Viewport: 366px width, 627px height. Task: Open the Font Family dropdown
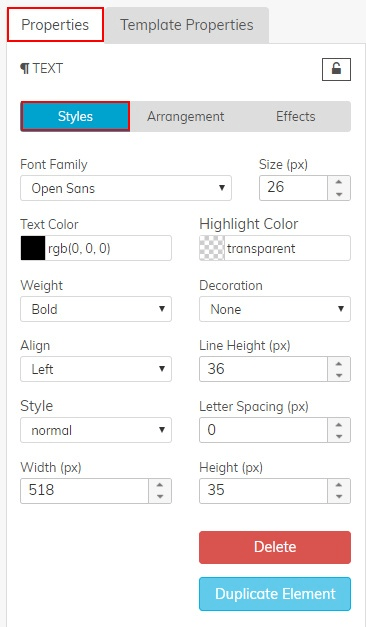point(126,188)
